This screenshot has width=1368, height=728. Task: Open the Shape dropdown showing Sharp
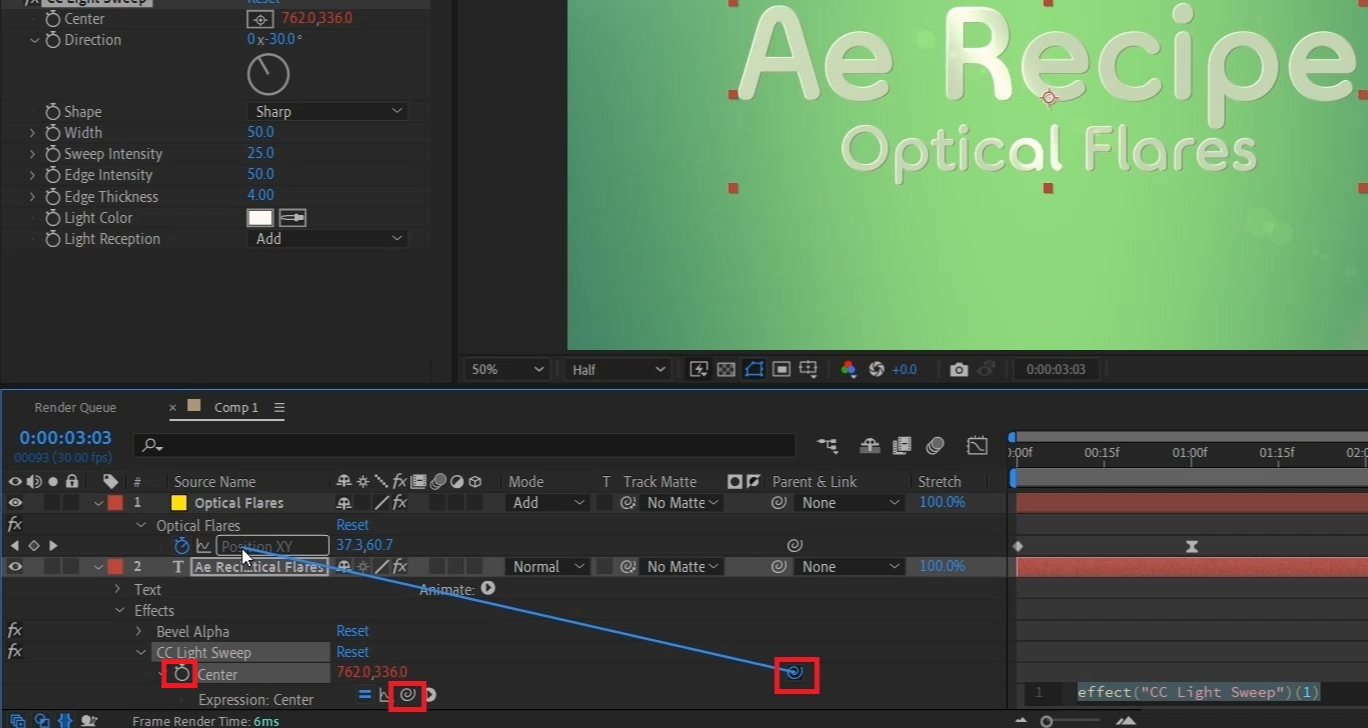327,111
